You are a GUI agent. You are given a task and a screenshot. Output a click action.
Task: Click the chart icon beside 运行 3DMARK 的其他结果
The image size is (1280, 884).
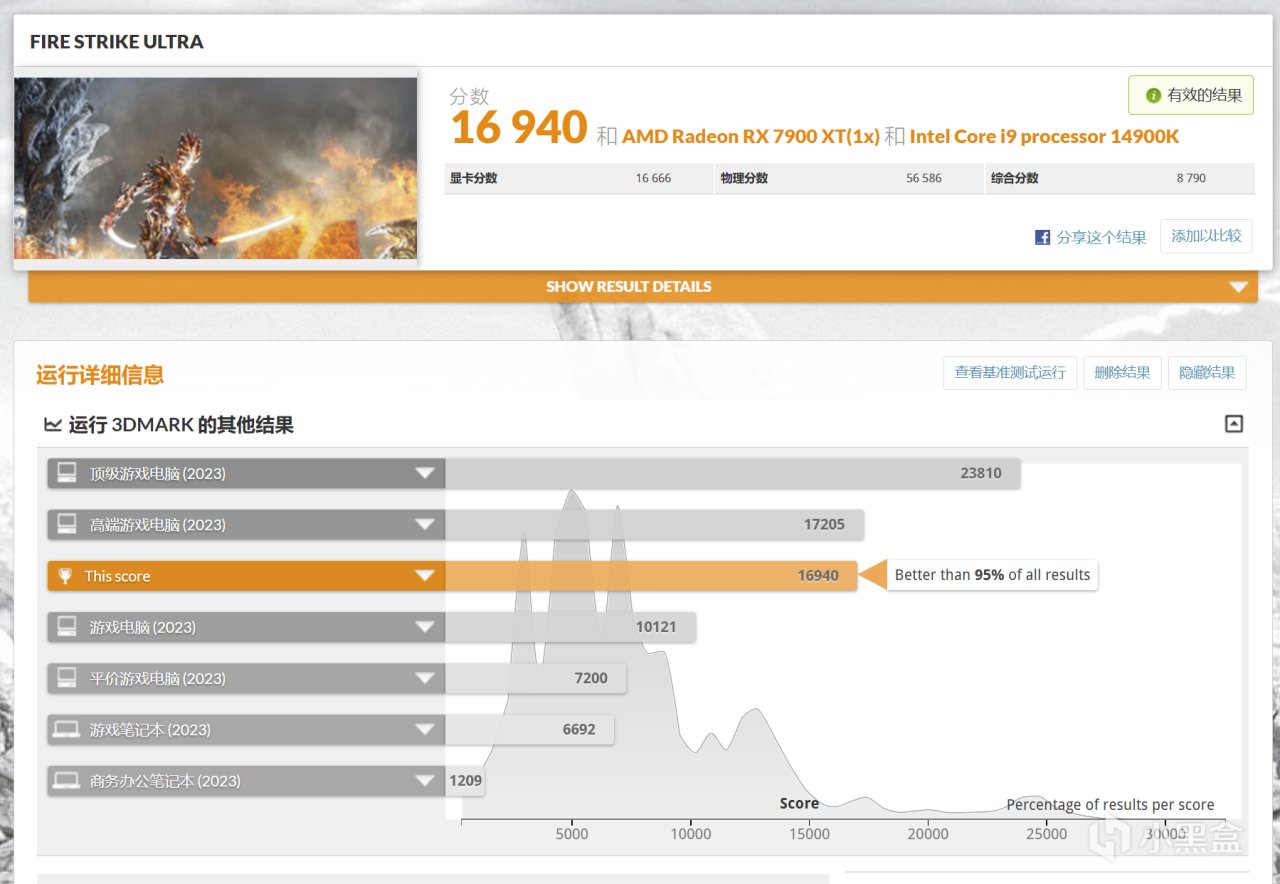coord(53,425)
